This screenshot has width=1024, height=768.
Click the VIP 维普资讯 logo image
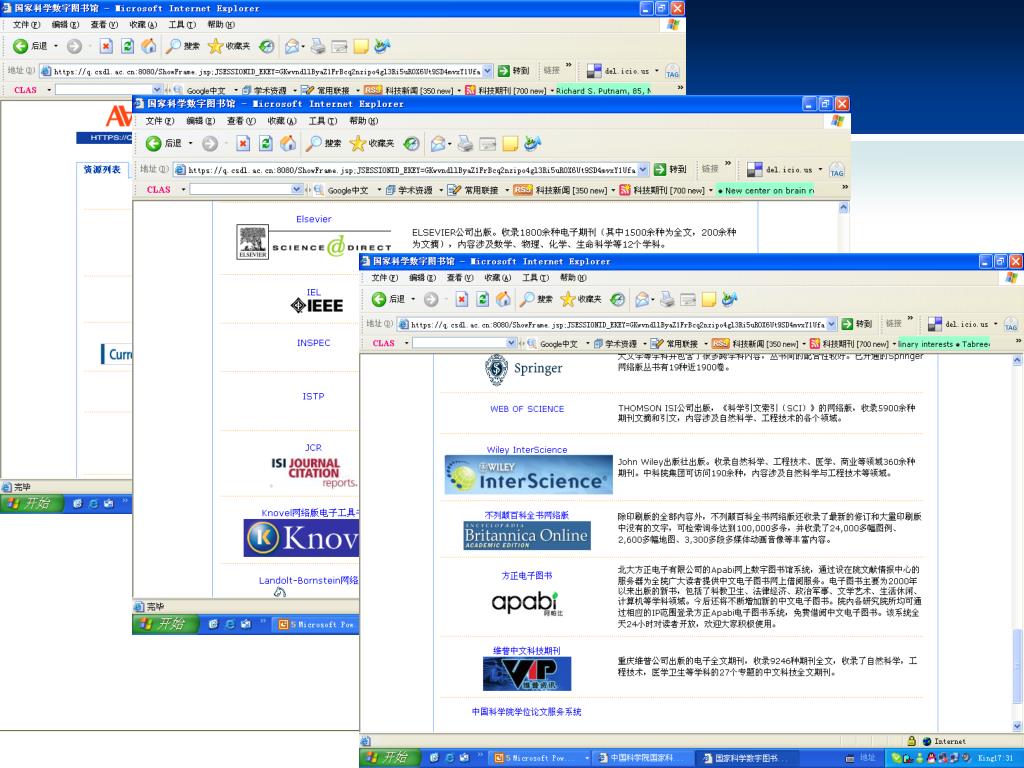tap(527, 673)
